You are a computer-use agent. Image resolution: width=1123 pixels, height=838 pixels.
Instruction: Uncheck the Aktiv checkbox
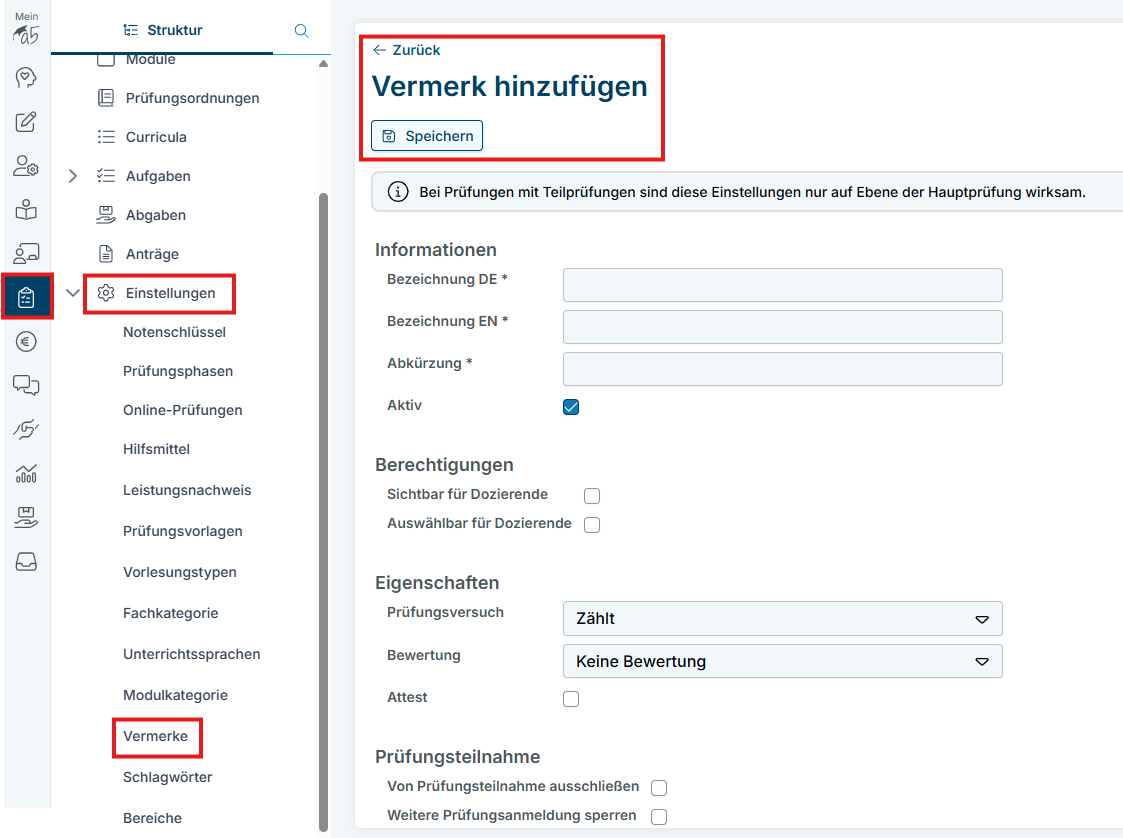(x=571, y=407)
